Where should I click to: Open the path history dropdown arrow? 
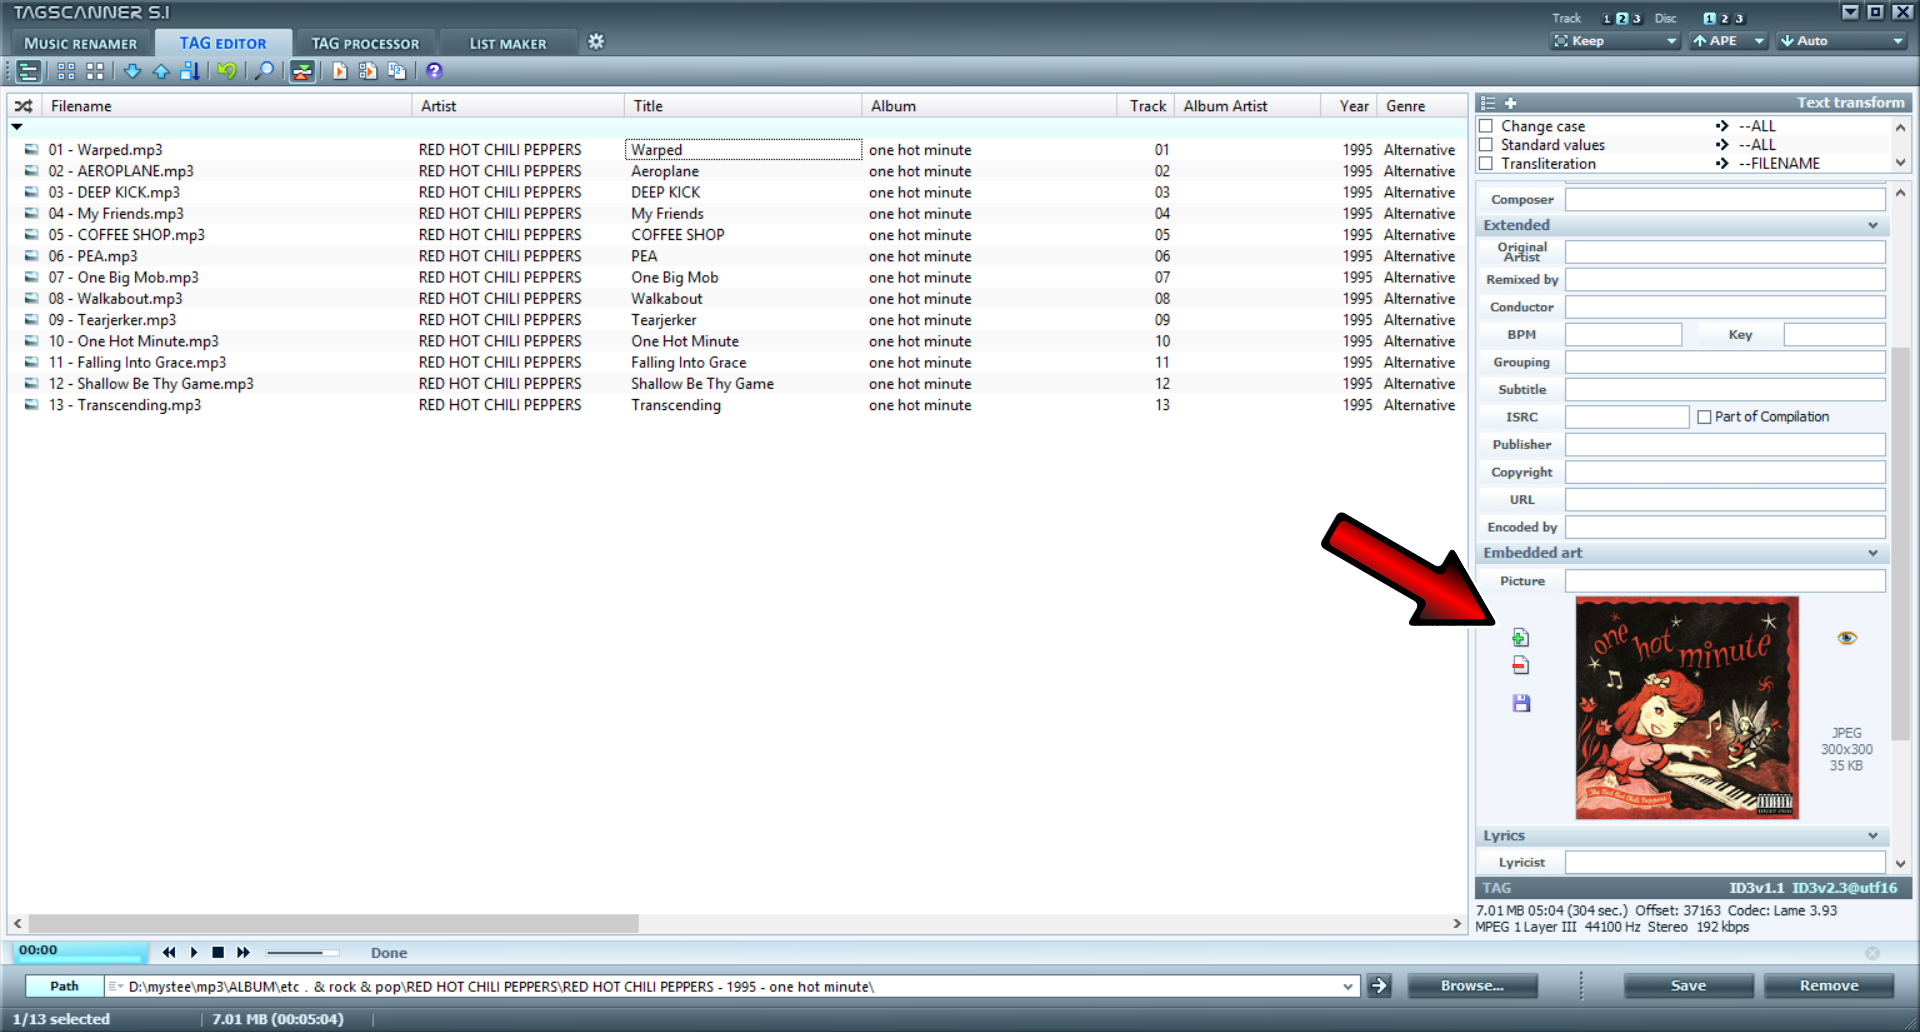tap(1348, 987)
